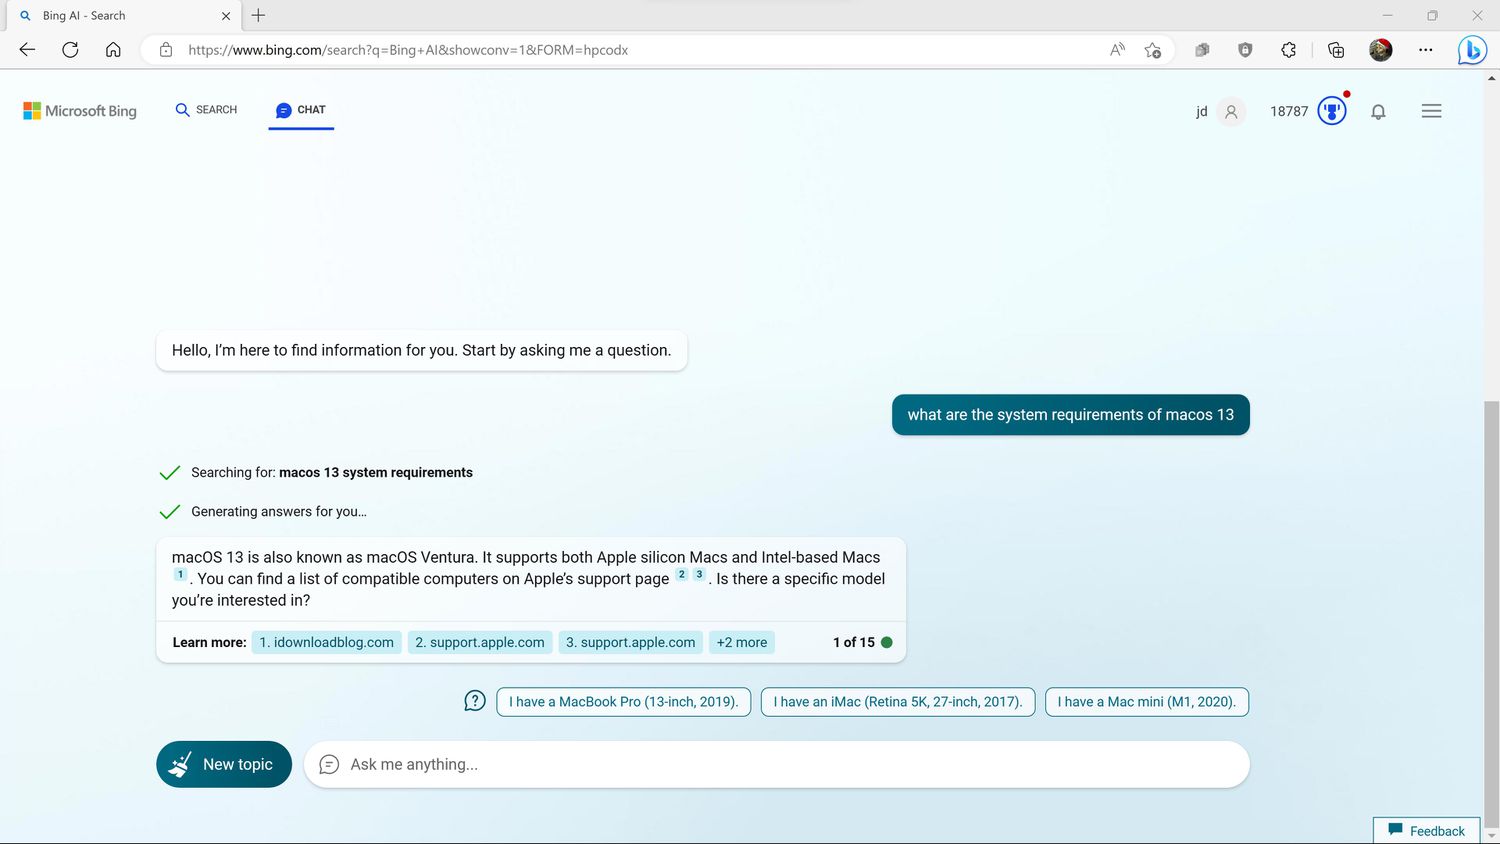
Task: Click the Bing sidebar icon in toolbar
Action: (x=1471, y=50)
